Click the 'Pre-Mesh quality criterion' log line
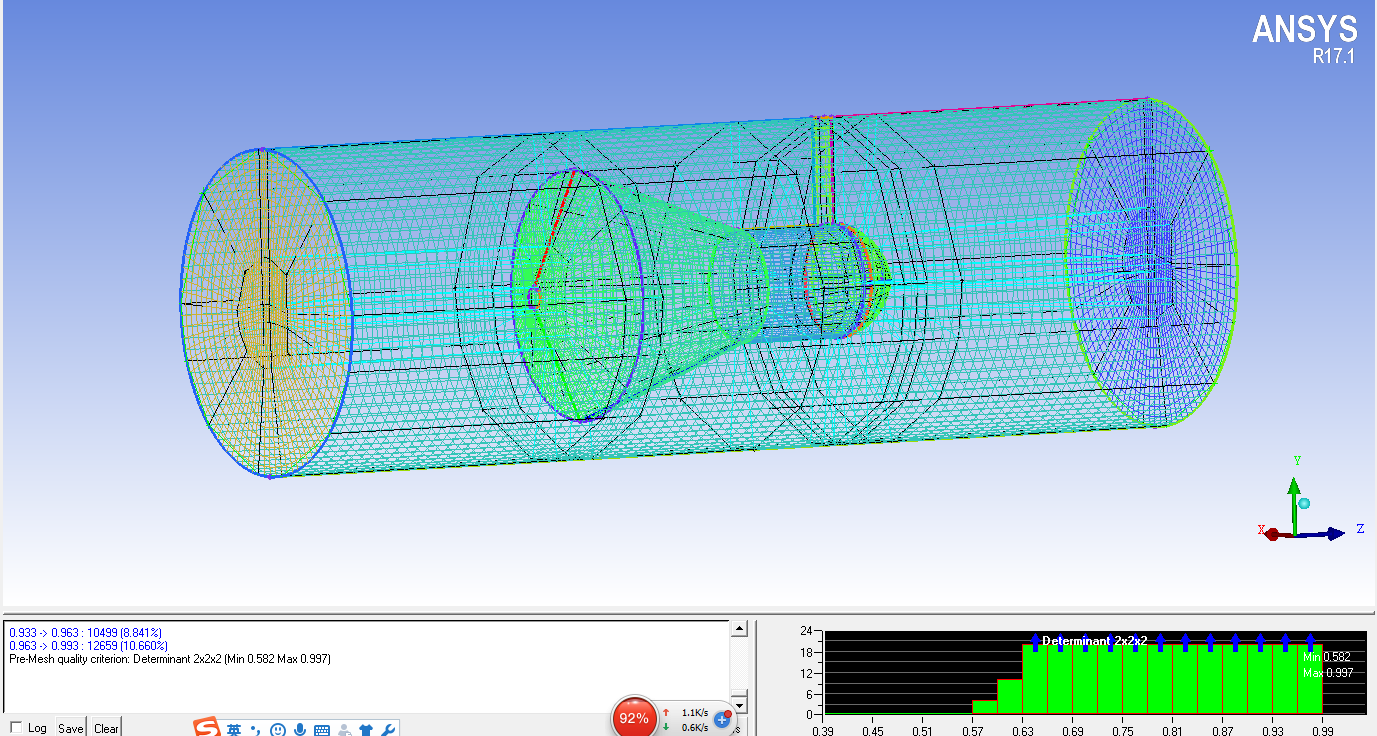Screen dimensions: 1377x736 tap(169, 659)
